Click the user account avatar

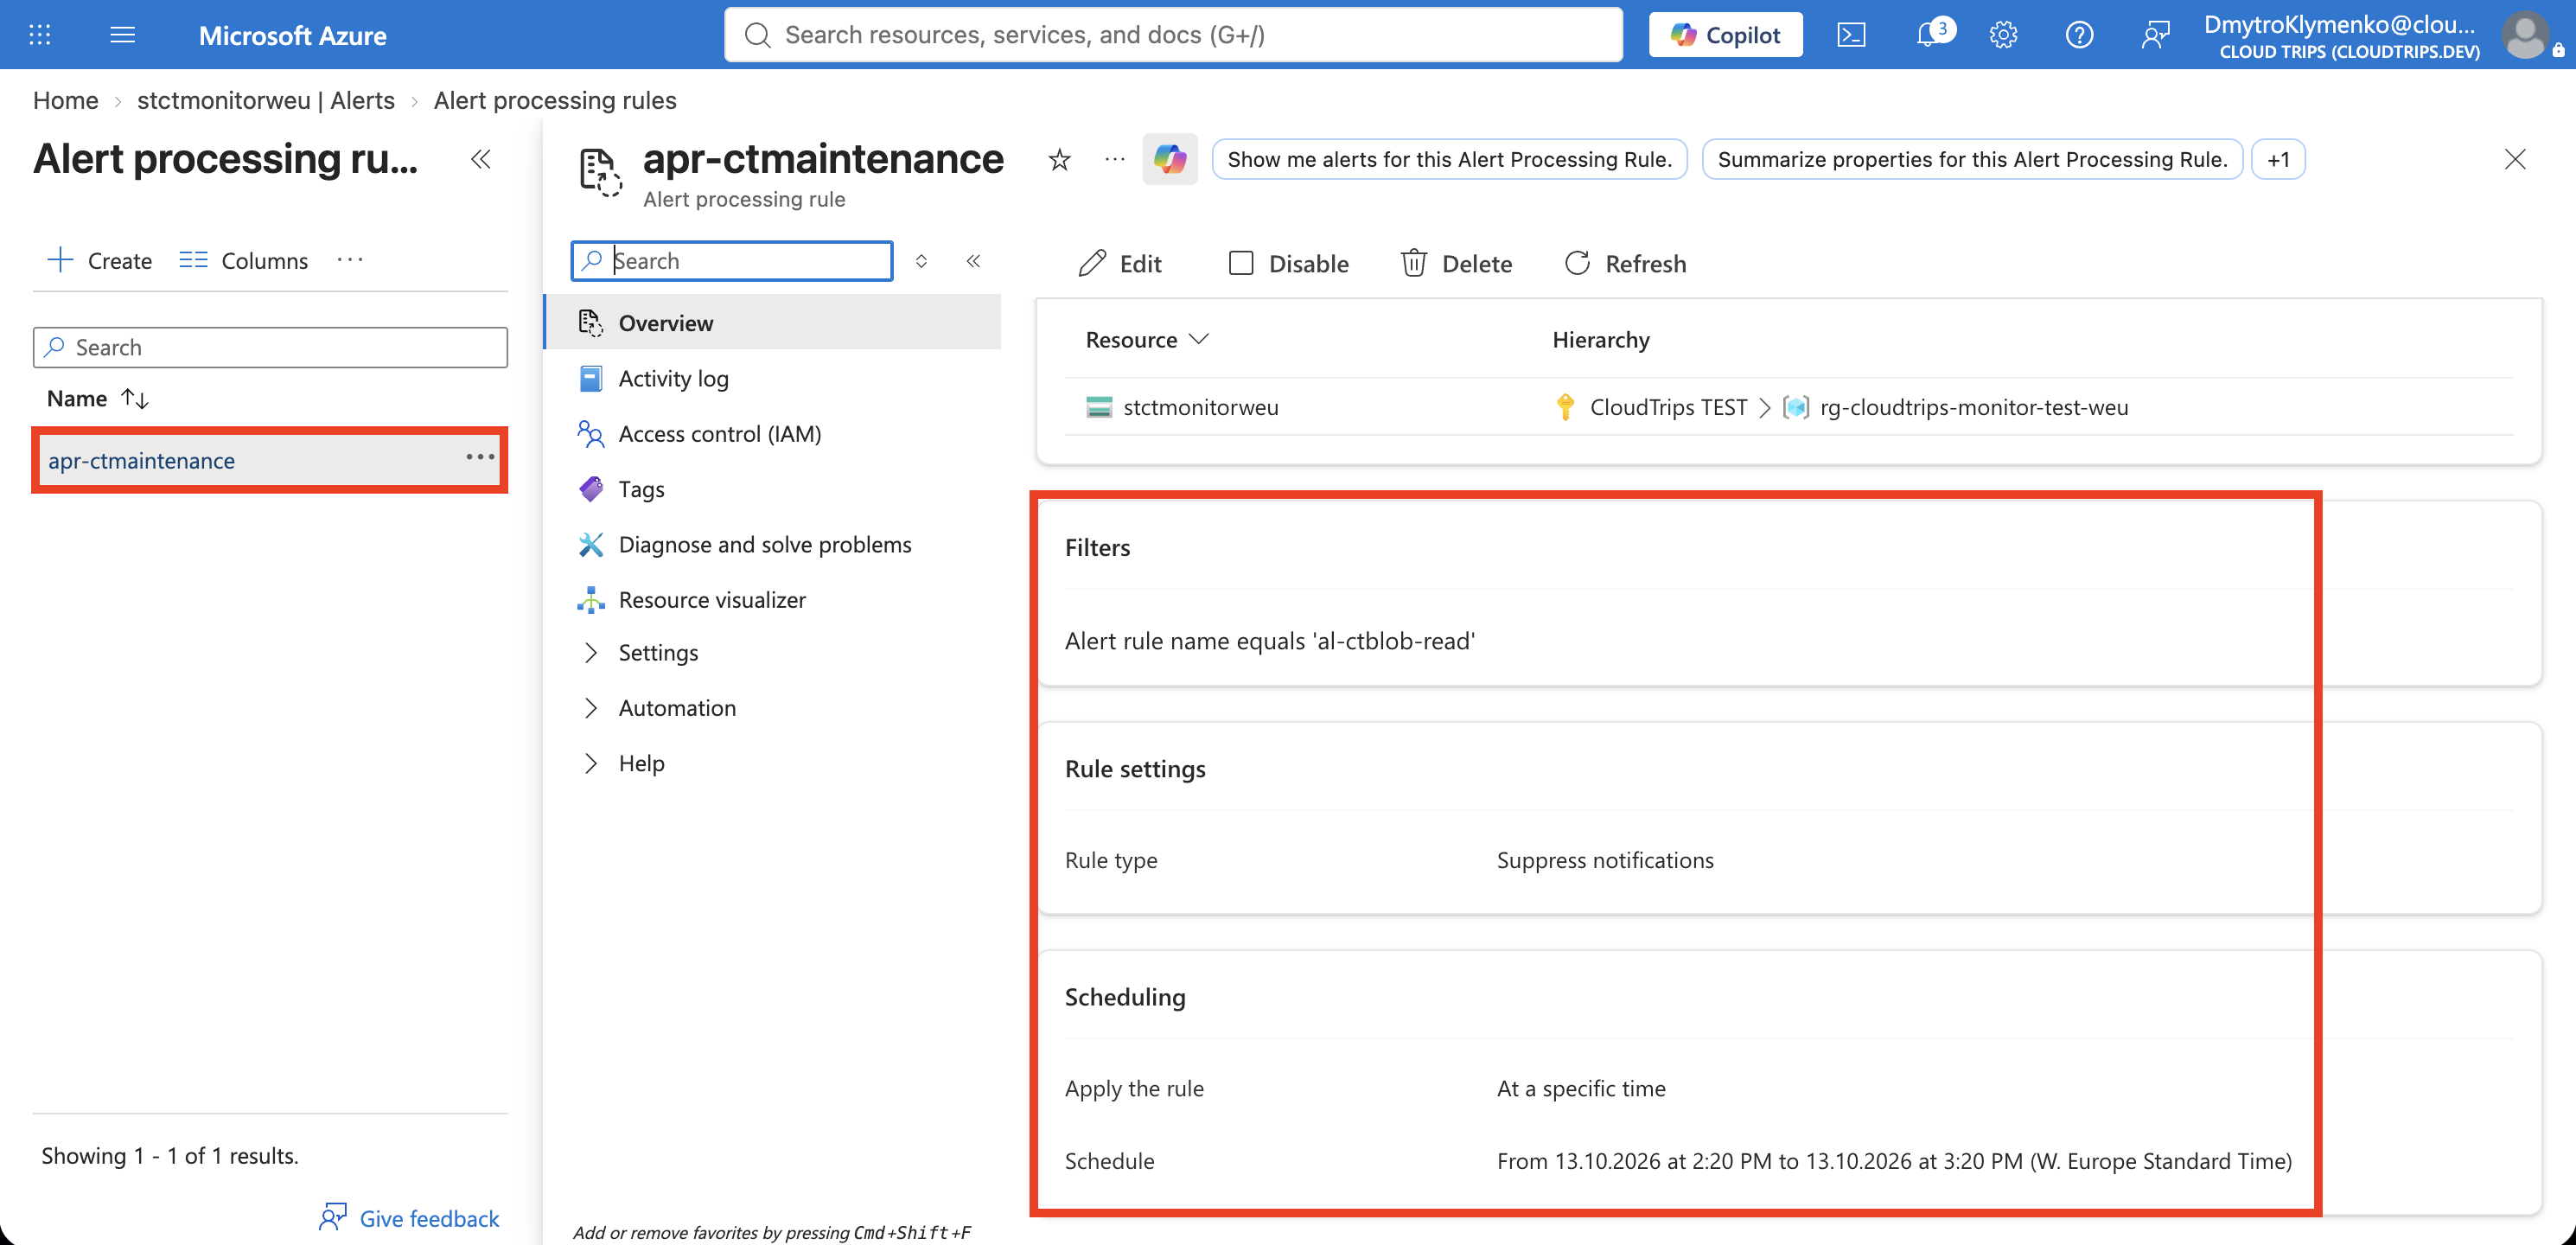pos(2526,35)
